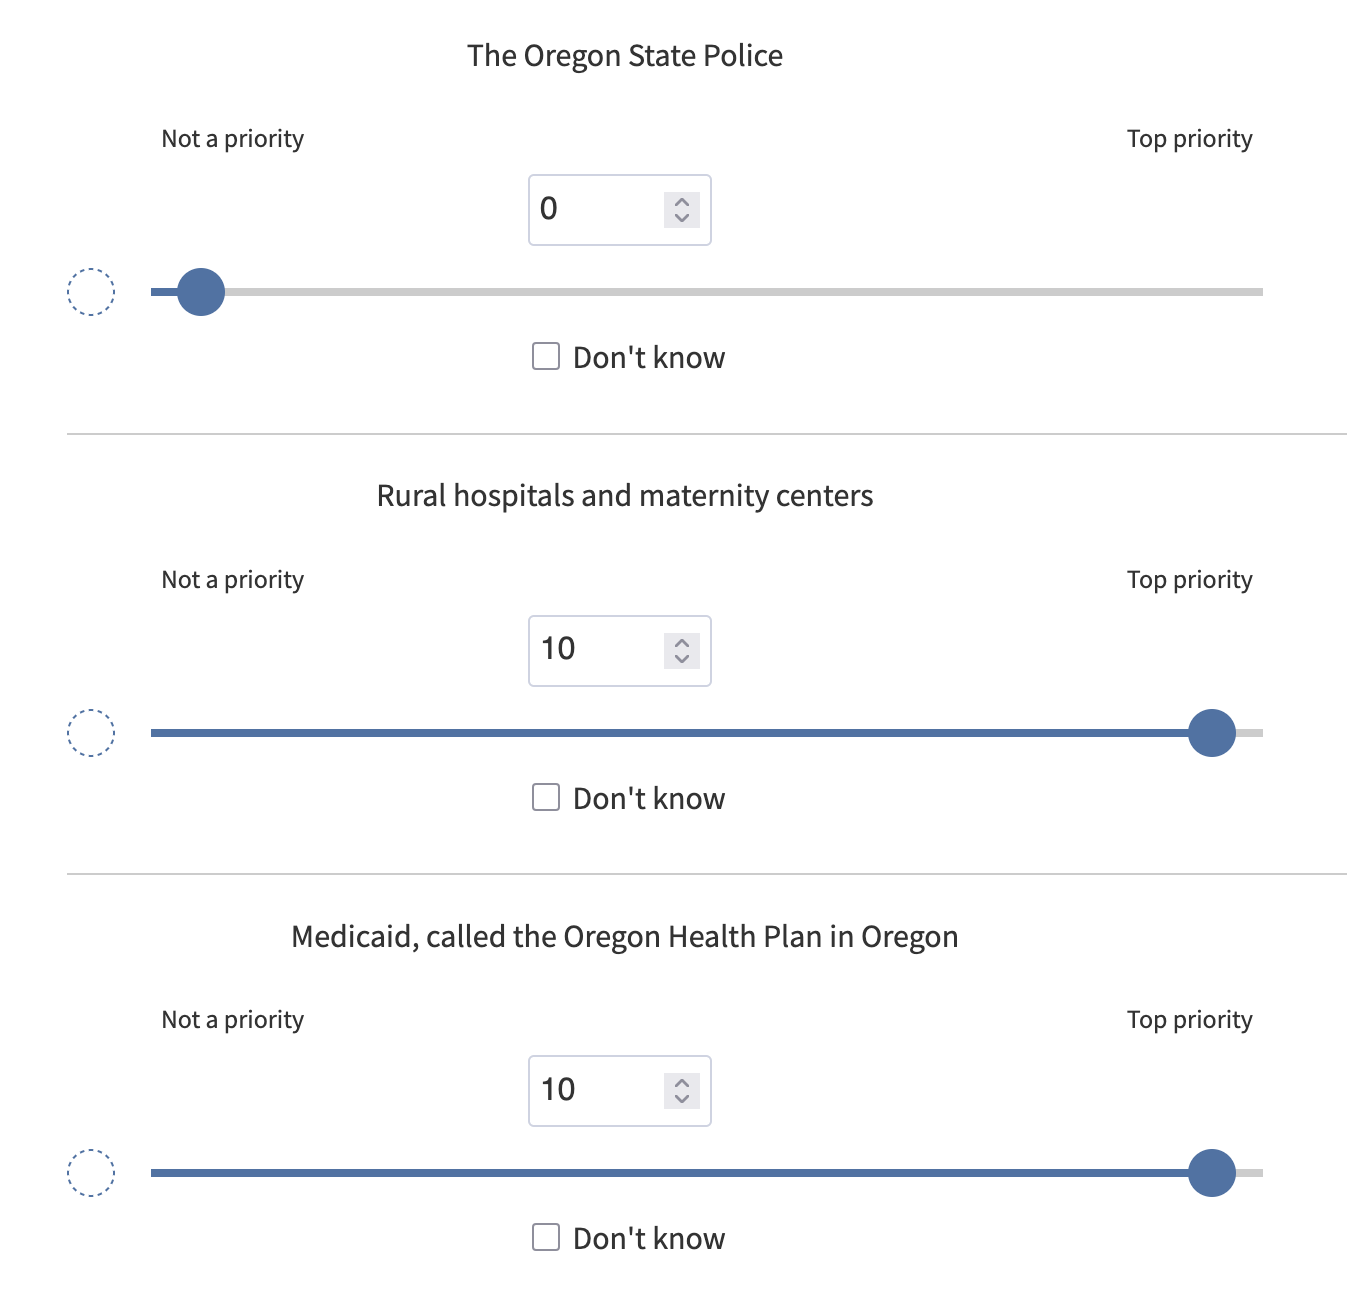Increase Oregon State Police value with up arrow

point(682,201)
